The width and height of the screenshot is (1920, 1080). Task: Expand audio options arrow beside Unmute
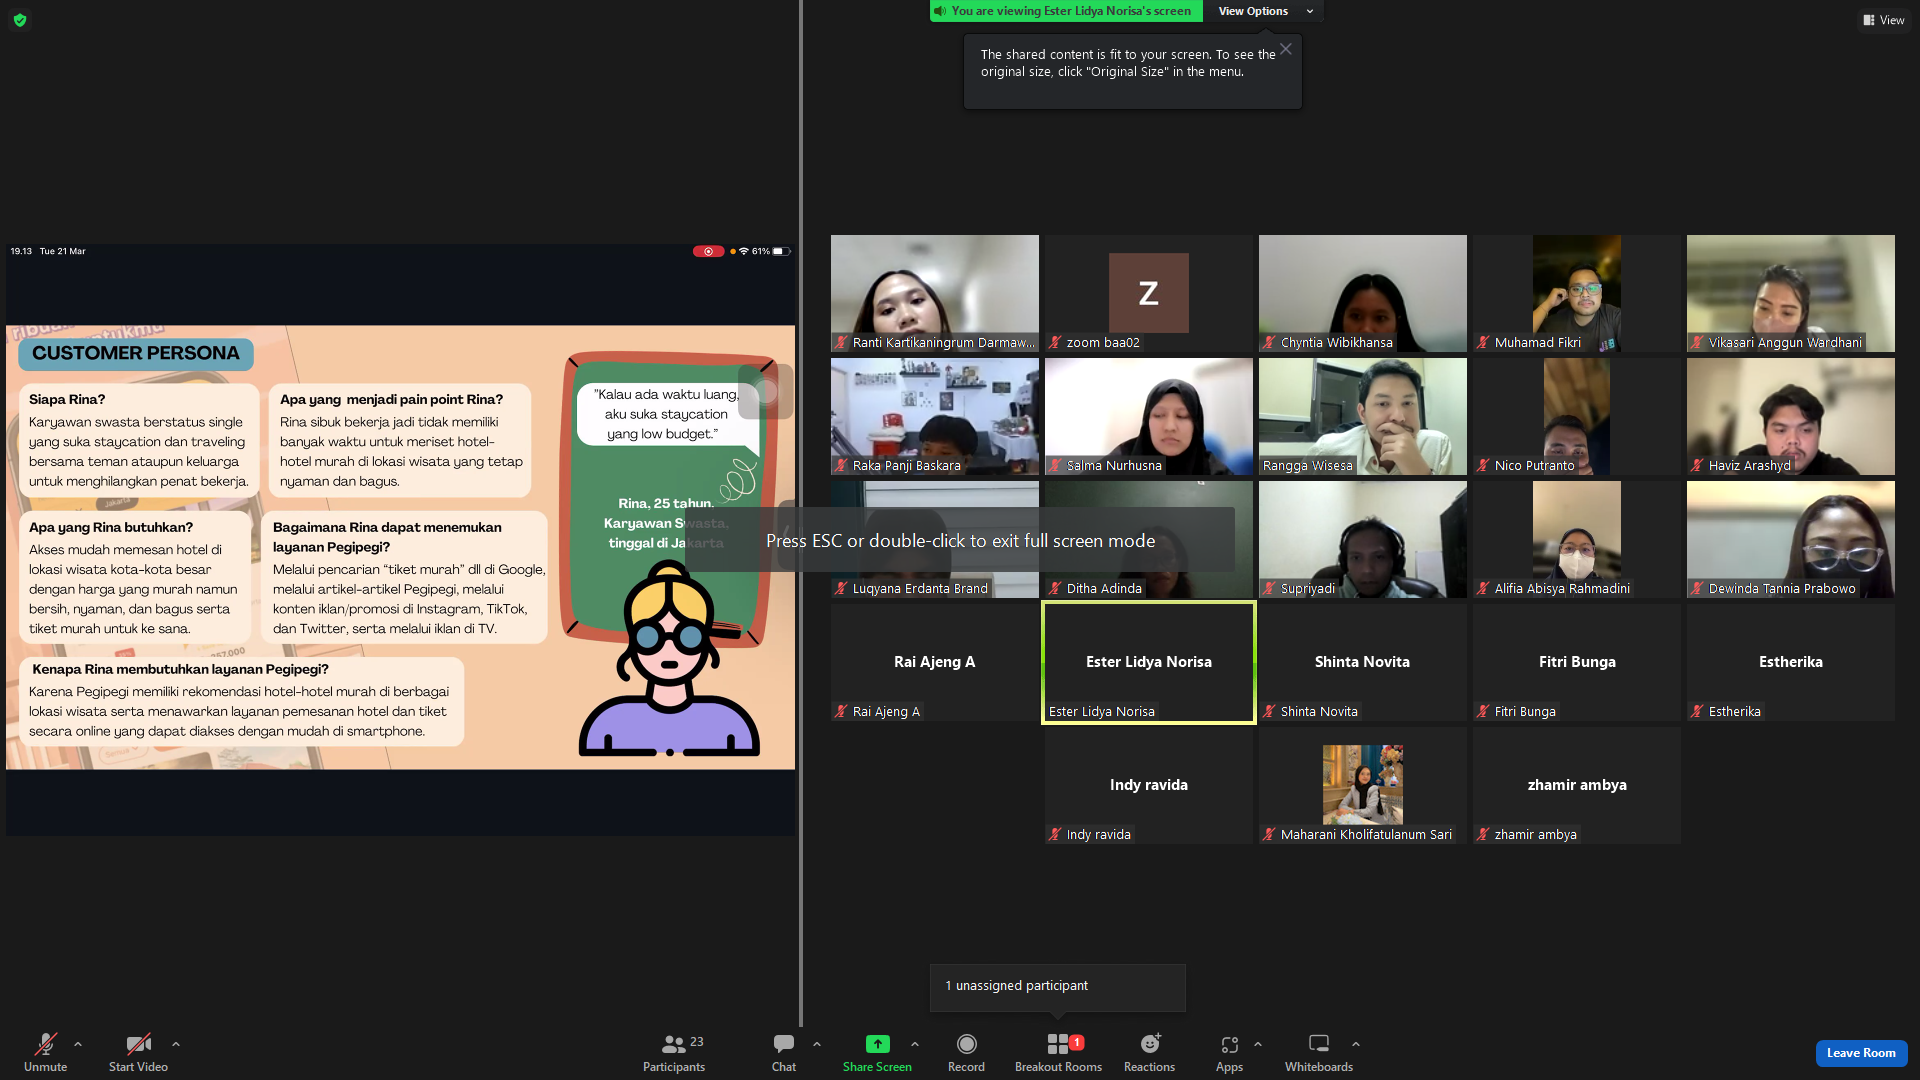pyautogui.click(x=78, y=1044)
